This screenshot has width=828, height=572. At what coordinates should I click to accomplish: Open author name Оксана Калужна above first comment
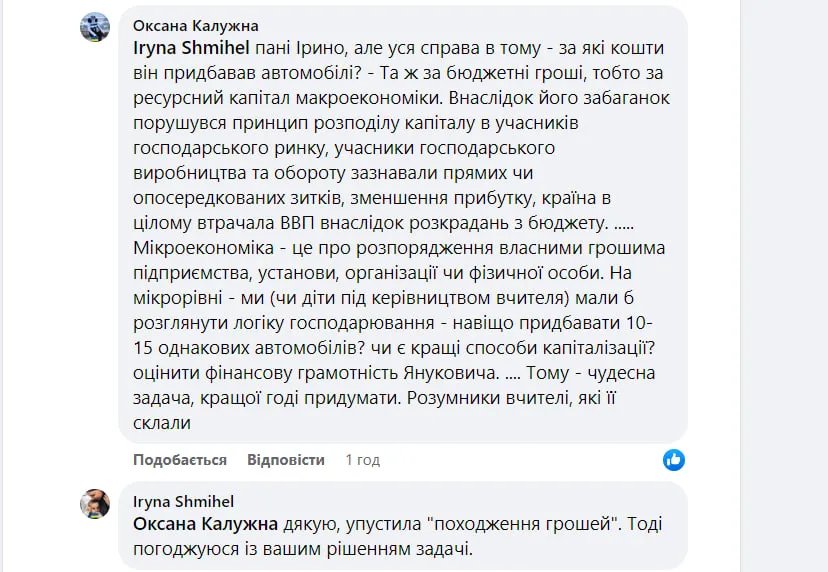coord(195,26)
